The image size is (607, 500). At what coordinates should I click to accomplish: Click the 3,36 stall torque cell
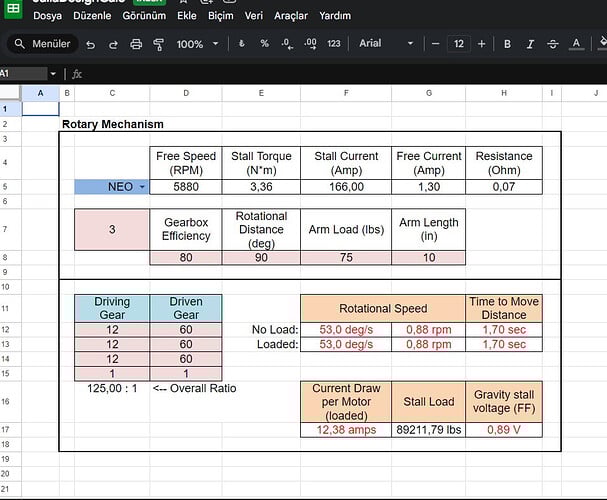(x=261, y=187)
